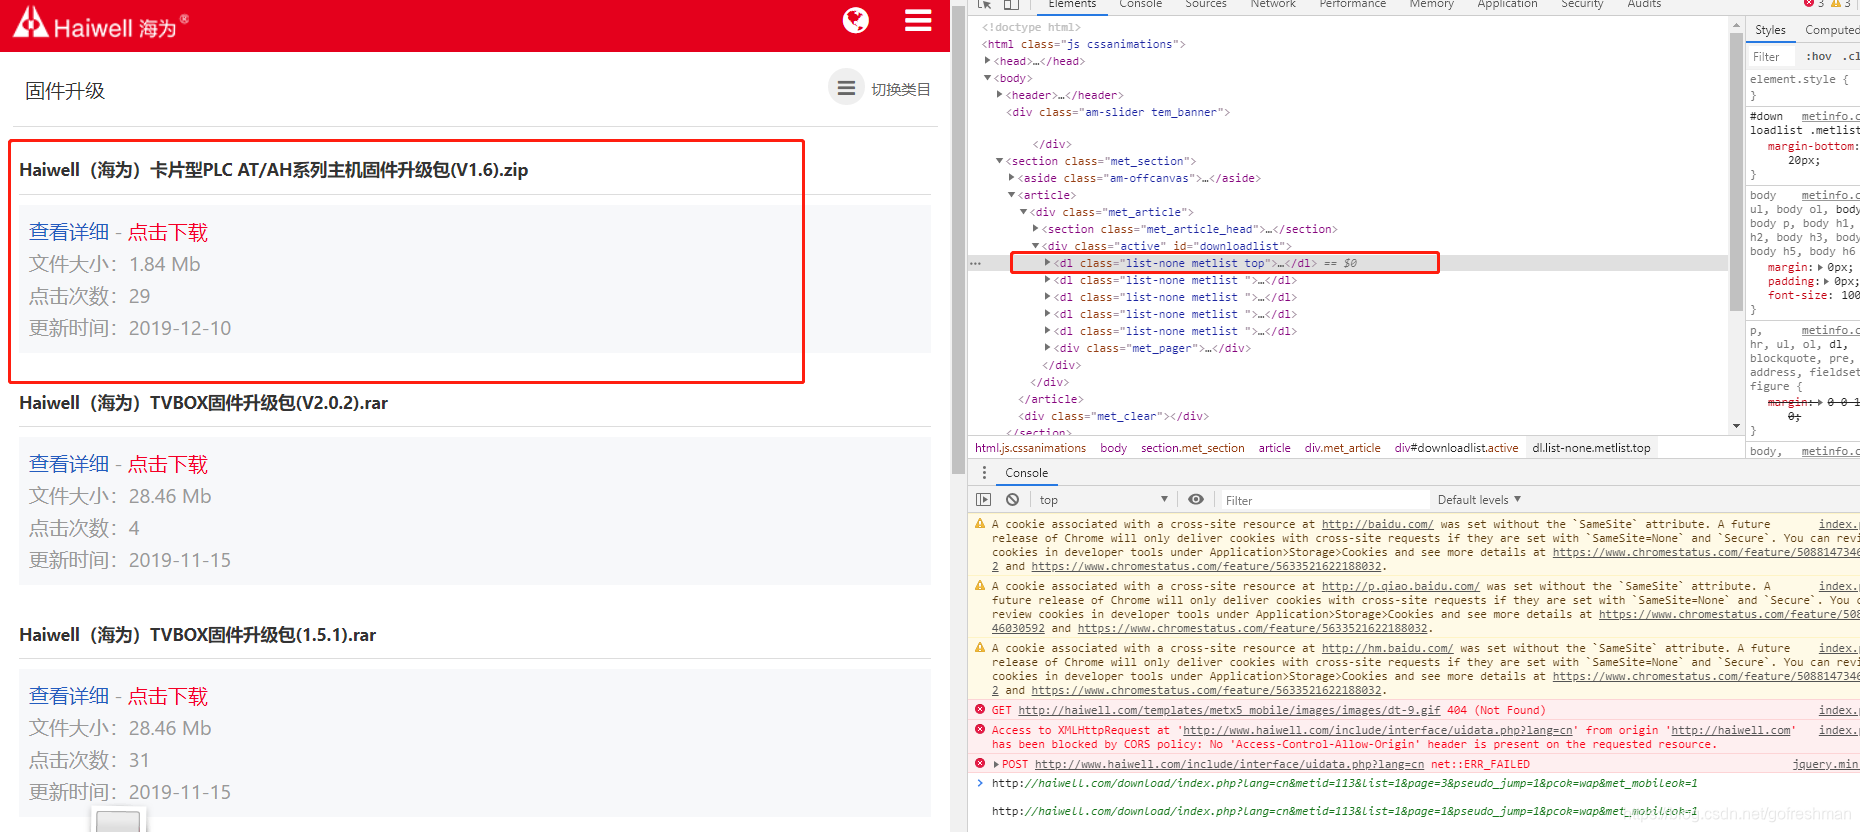Click the round list icon beside 切换类目
Screen dimensions: 1860x832
[846, 88]
